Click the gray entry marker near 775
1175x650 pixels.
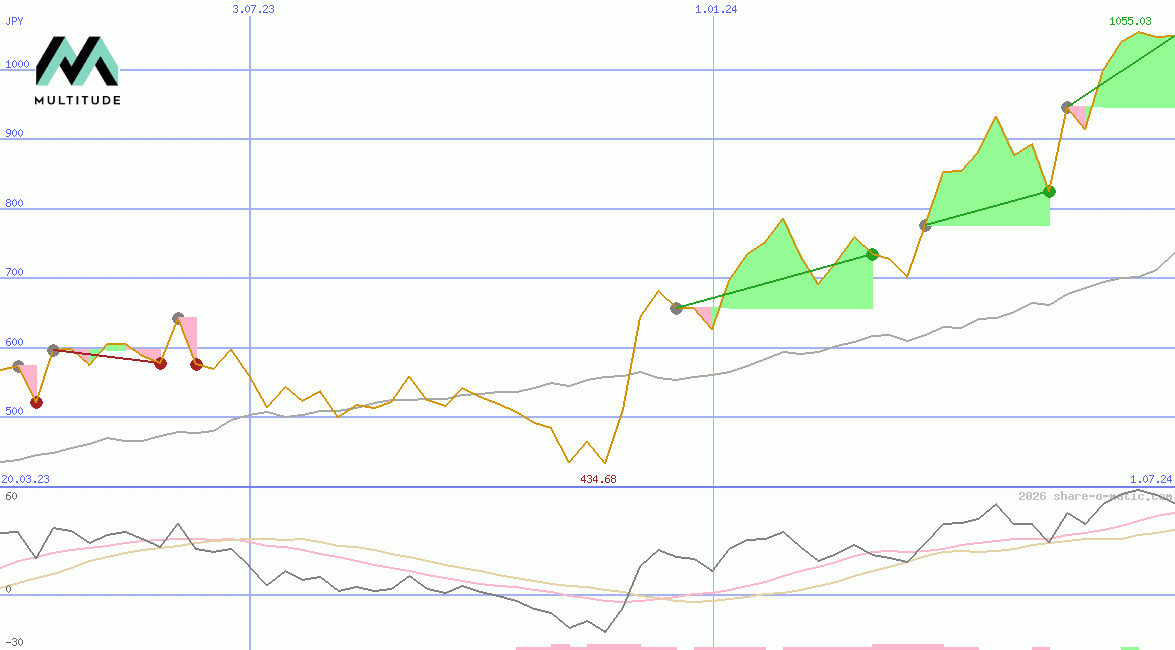point(925,226)
